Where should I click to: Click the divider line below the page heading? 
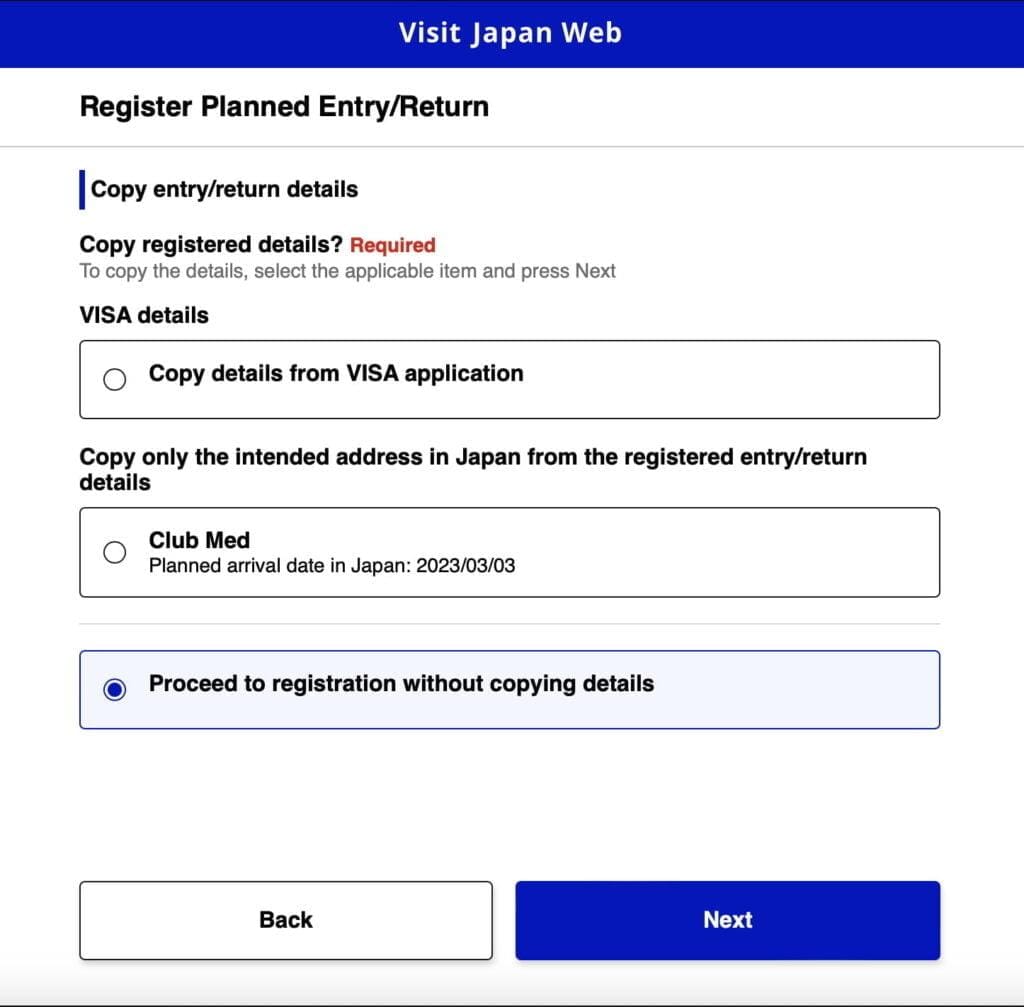point(512,147)
